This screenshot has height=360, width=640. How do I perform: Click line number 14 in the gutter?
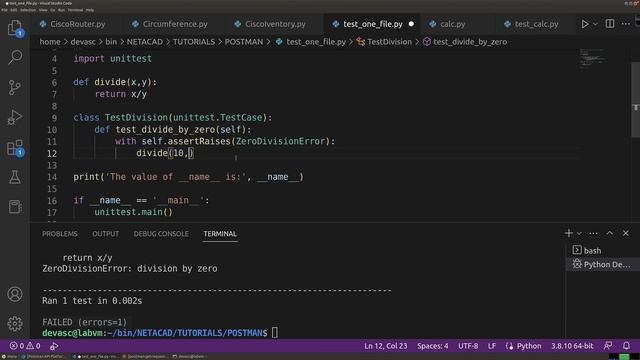click(x=52, y=177)
